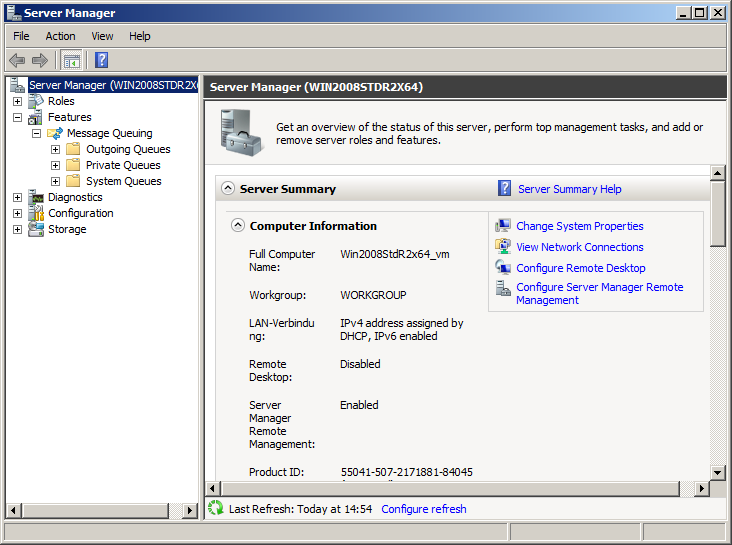Click the View Network Connections icon

503,246
